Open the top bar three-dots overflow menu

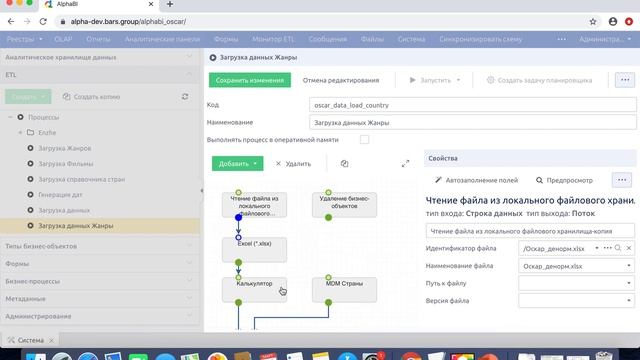point(561,39)
